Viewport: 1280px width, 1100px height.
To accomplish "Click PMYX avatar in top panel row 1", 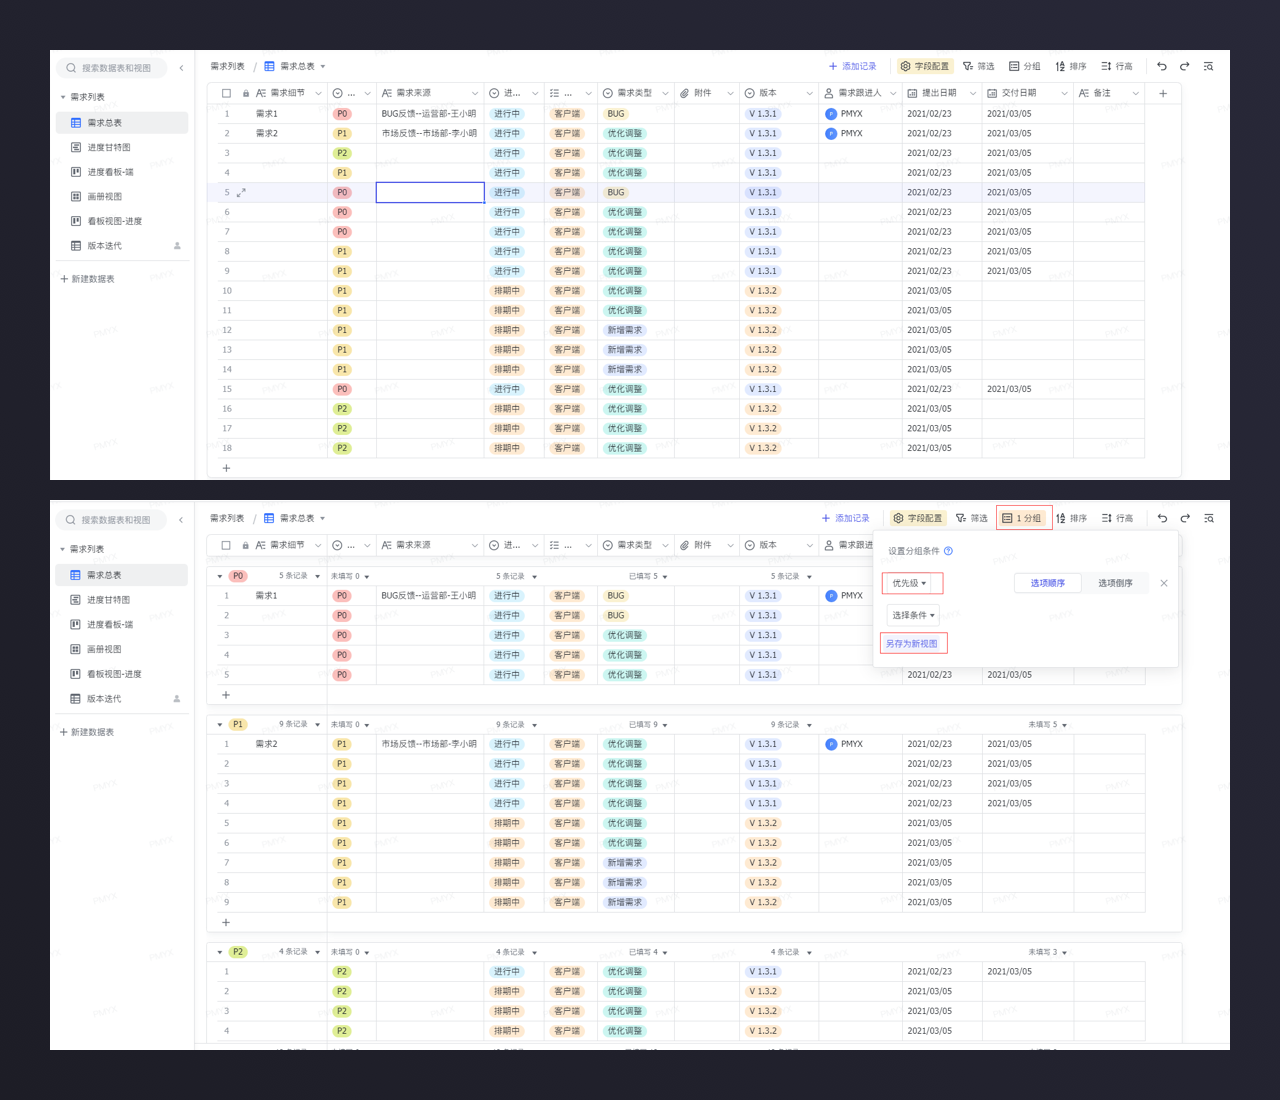I will tap(831, 114).
